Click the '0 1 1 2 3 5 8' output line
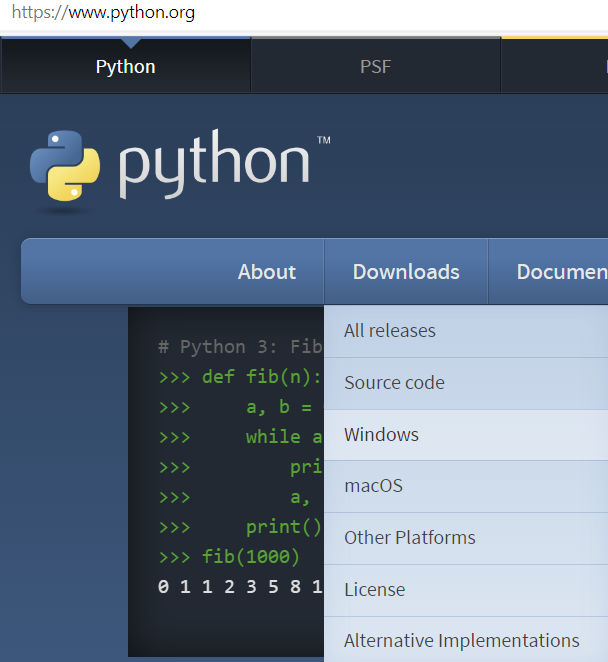 click(241, 586)
